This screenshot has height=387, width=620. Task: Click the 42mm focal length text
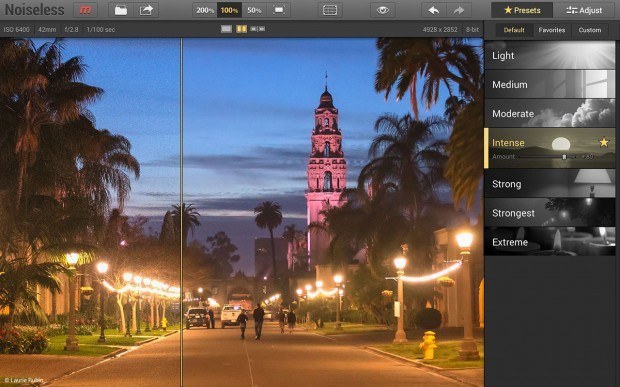click(x=47, y=29)
